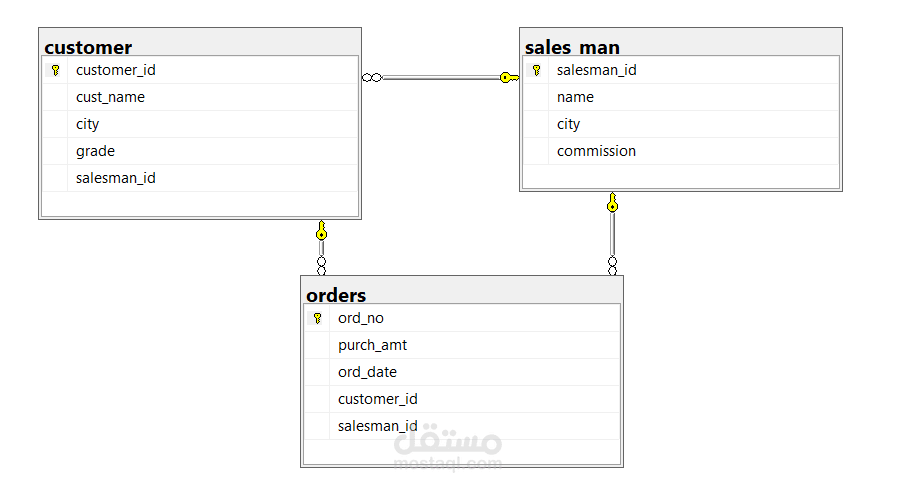This screenshot has width=897, height=483.
Task: Select the yellow key connector below the sales_man table
Action: [612, 205]
